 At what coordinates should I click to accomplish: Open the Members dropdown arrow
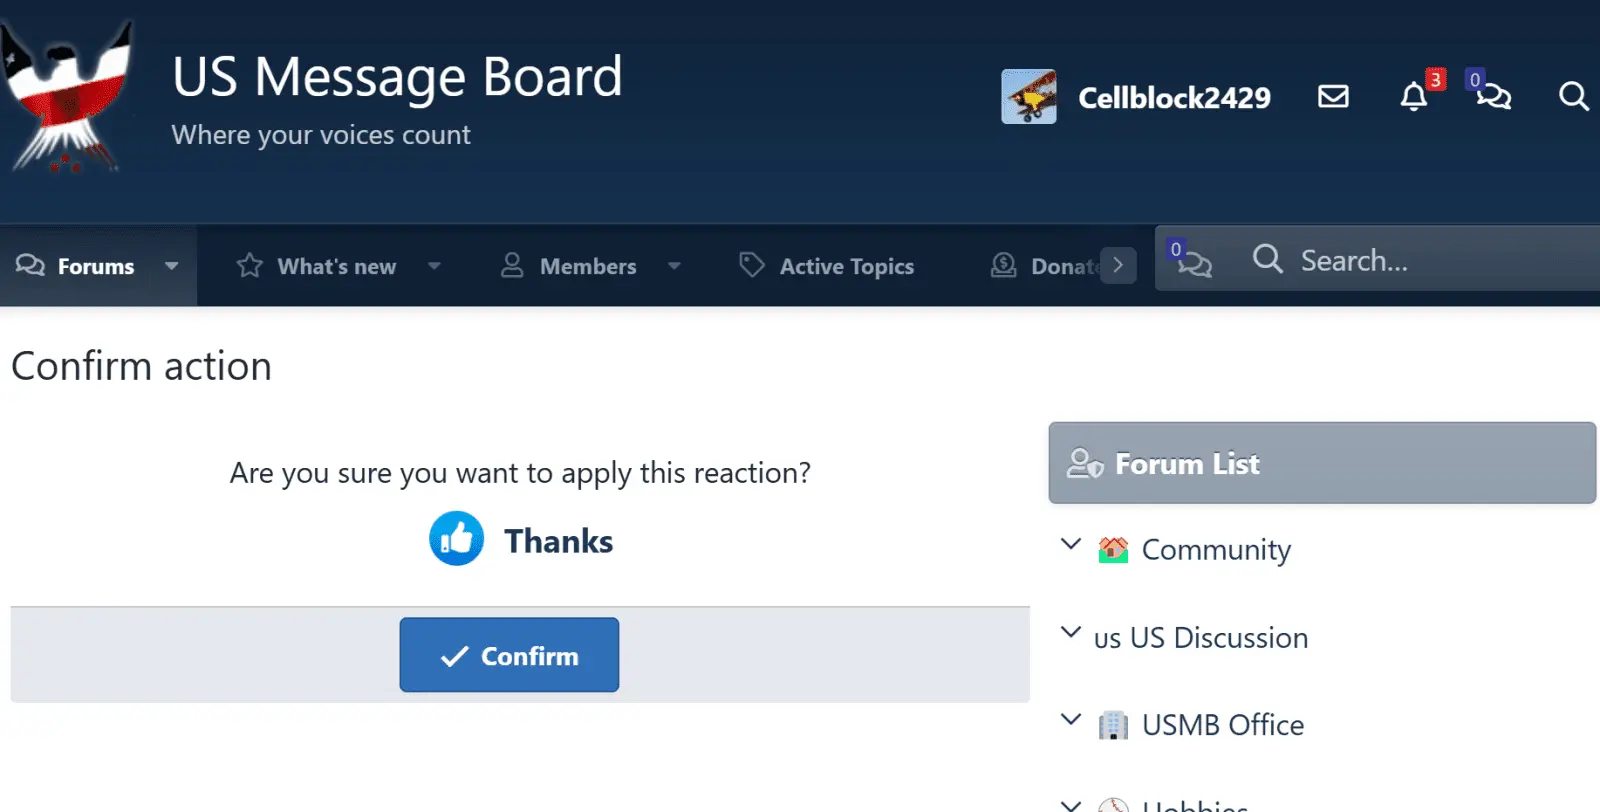coord(674,266)
